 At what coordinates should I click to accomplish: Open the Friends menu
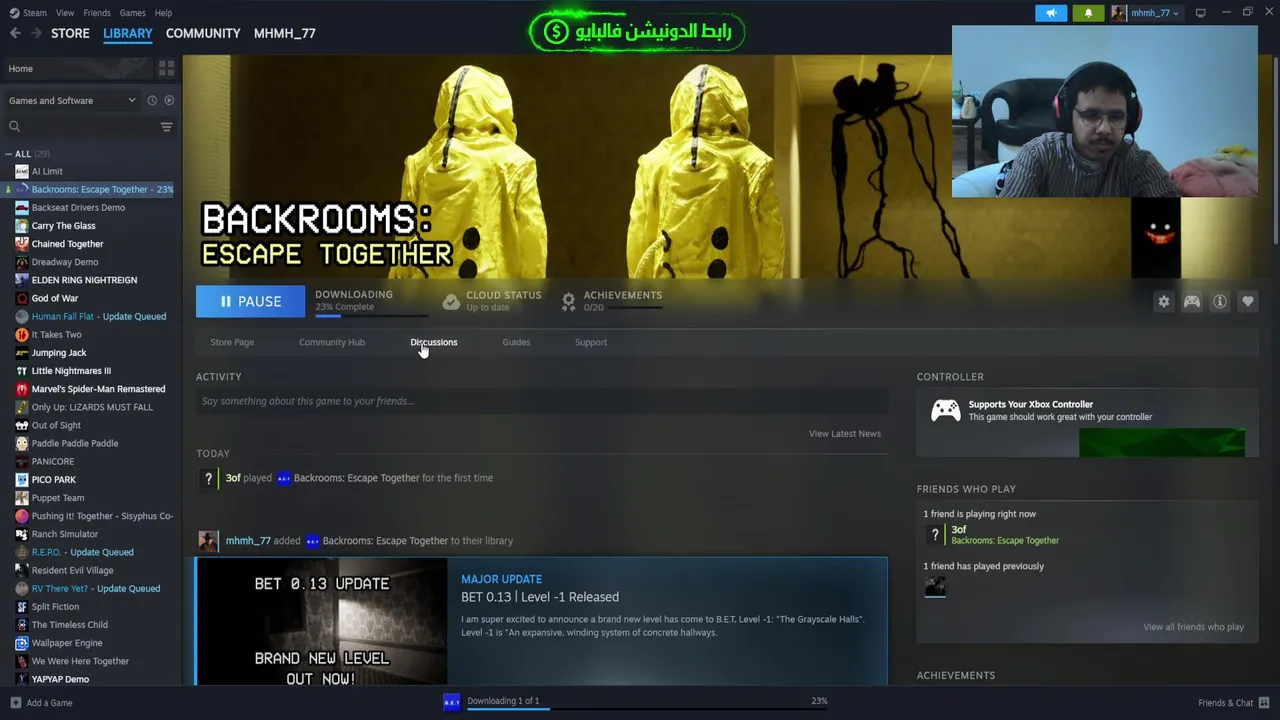(97, 13)
